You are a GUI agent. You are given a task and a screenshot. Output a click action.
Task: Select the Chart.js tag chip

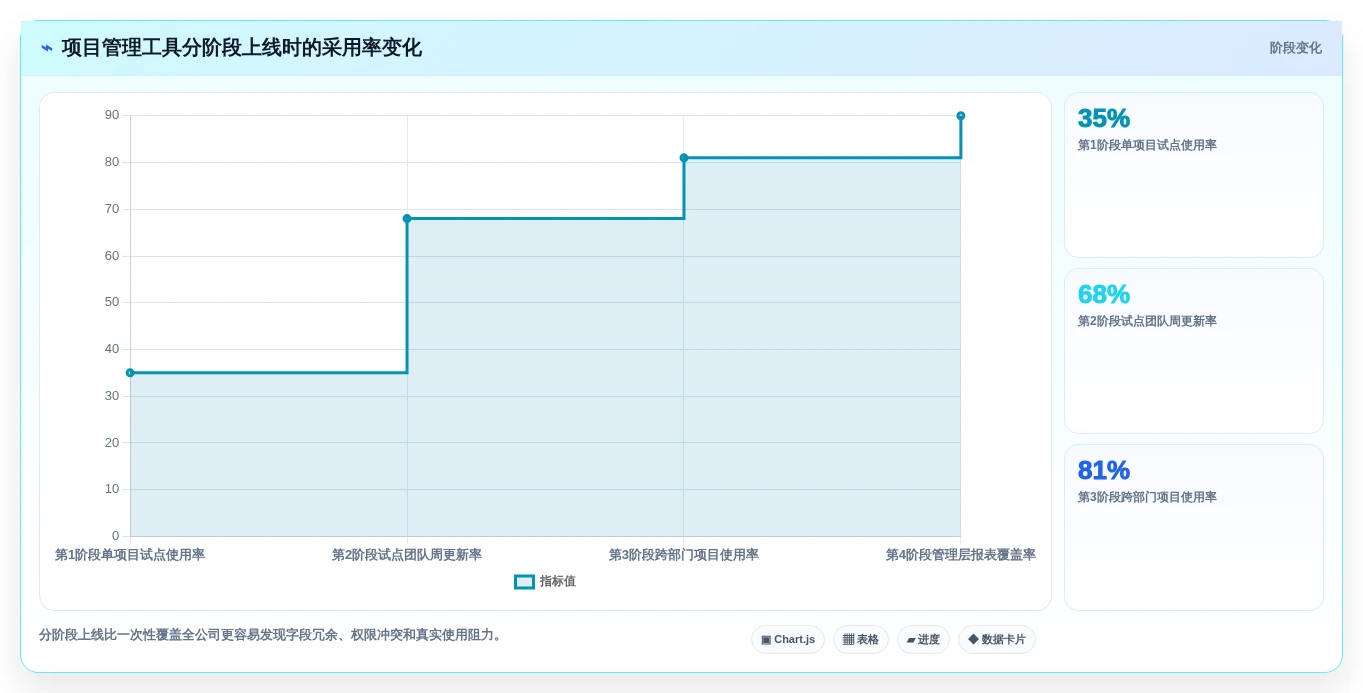(x=788, y=640)
